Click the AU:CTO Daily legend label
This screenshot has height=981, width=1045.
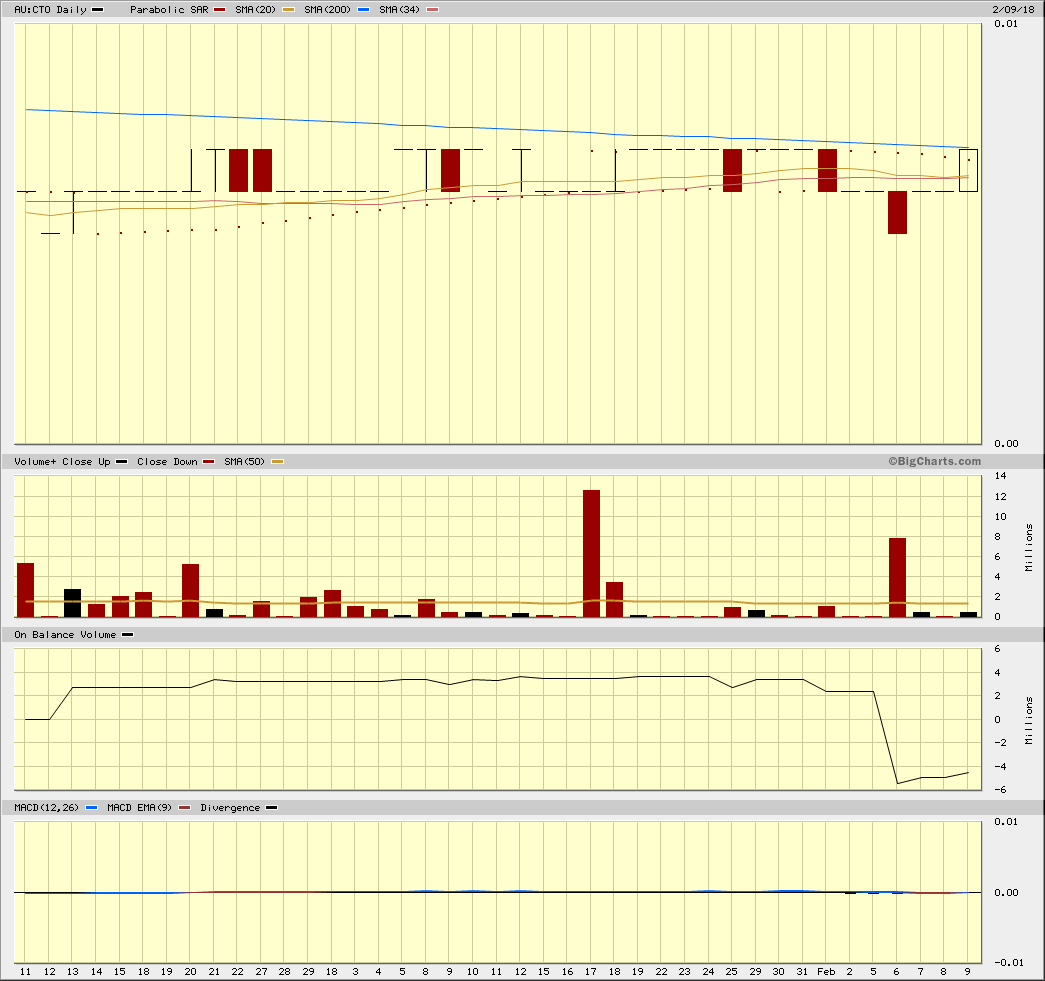click(x=51, y=10)
